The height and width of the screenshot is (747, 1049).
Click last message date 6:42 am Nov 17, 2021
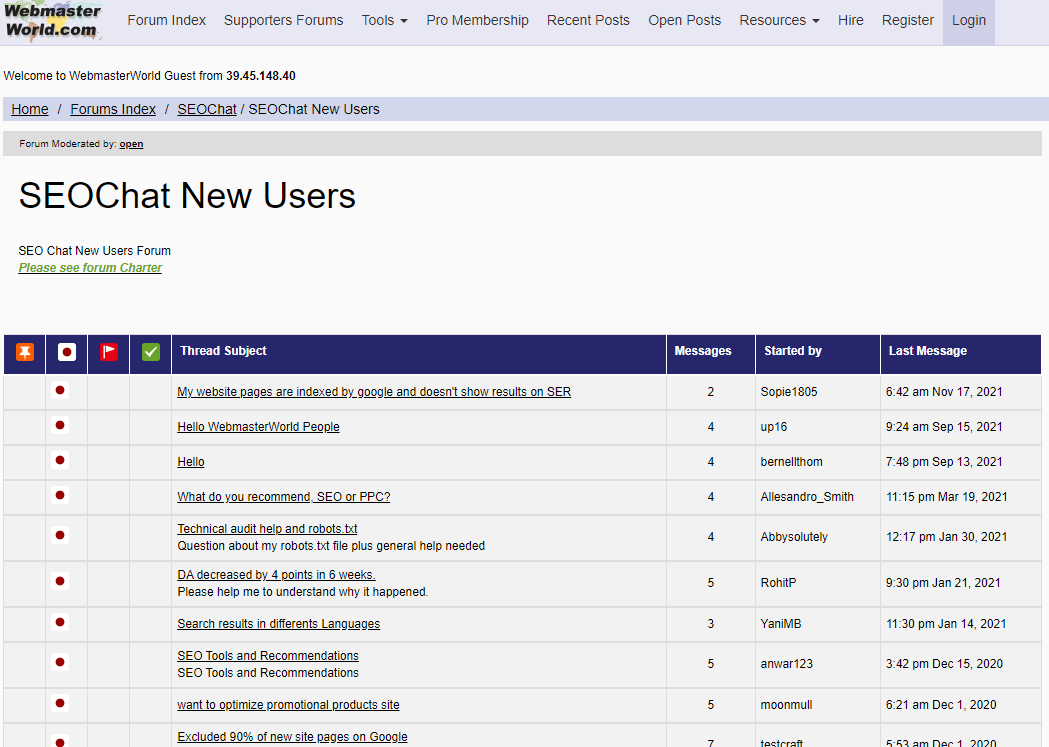(x=944, y=392)
